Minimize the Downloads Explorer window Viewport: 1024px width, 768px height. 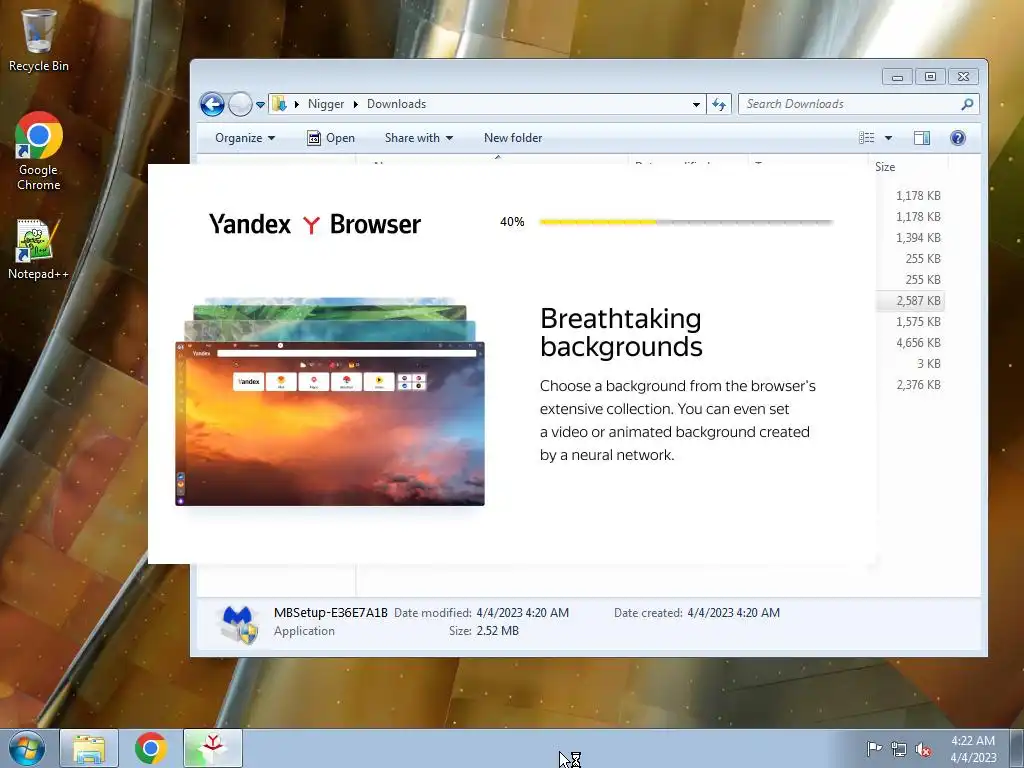pyautogui.click(x=897, y=76)
